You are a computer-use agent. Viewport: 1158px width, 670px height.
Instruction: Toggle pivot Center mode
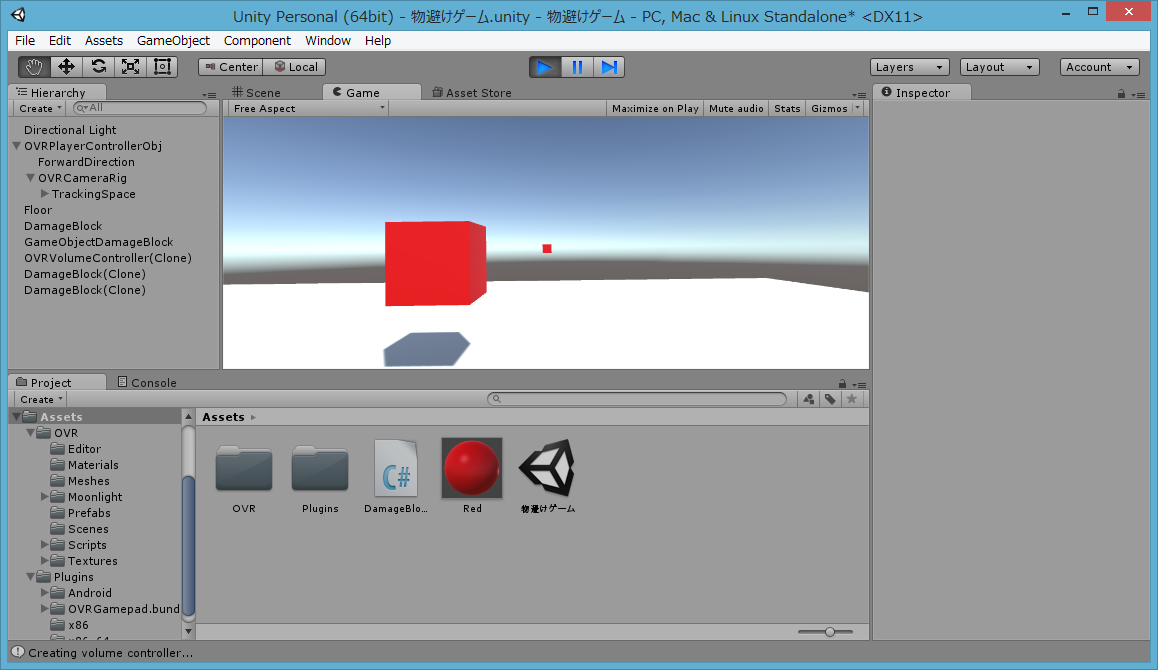tap(230, 67)
